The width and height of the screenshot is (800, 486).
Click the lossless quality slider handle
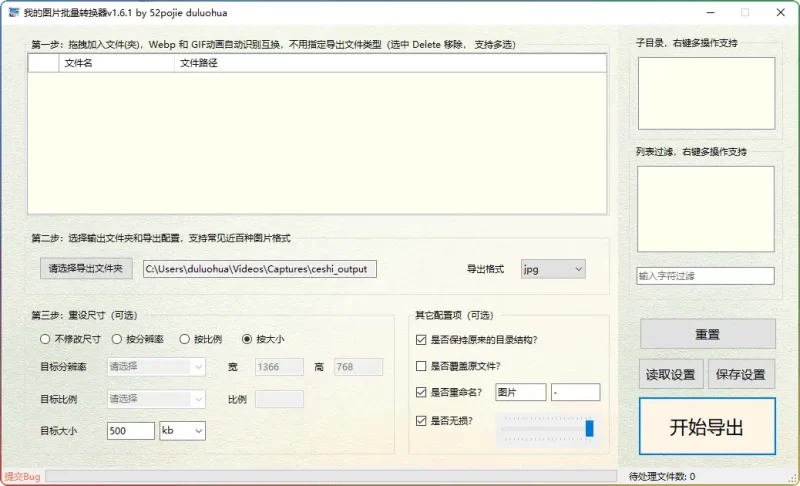[x=590, y=428]
